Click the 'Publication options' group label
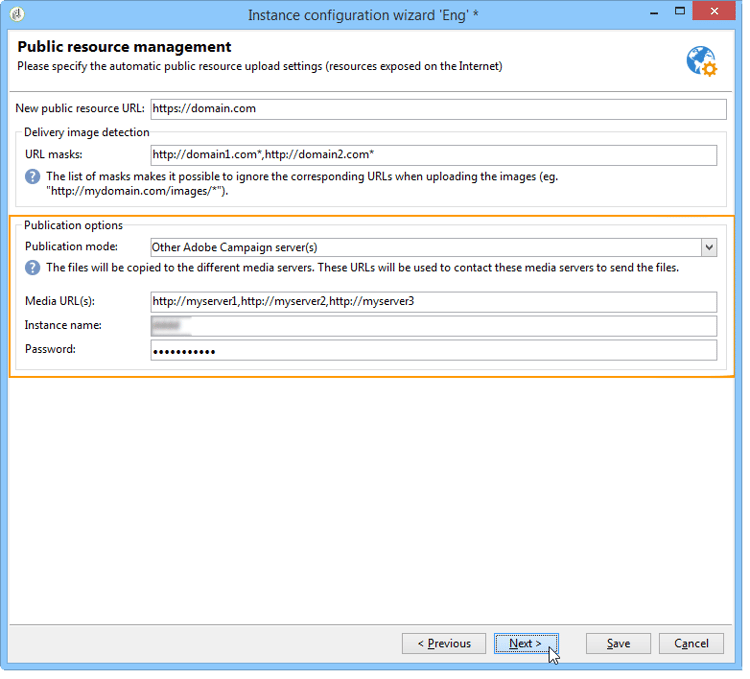 (74, 227)
